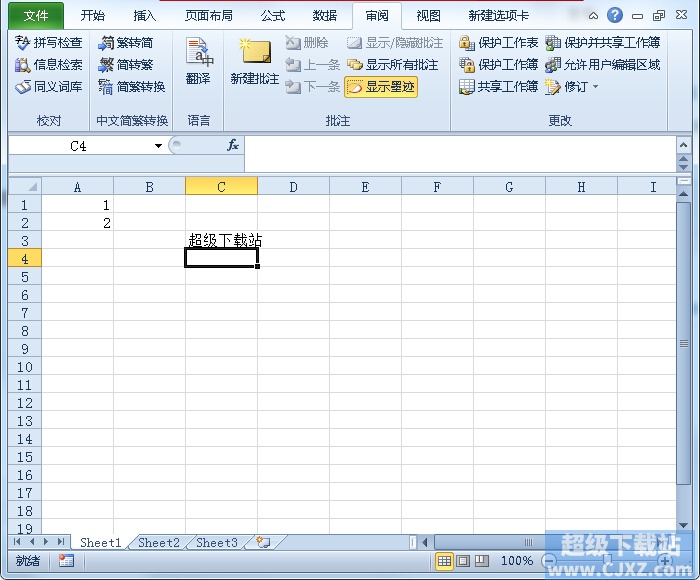Click 保护并共享工作簿 button
The width and height of the screenshot is (700, 580).
point(603,43)
